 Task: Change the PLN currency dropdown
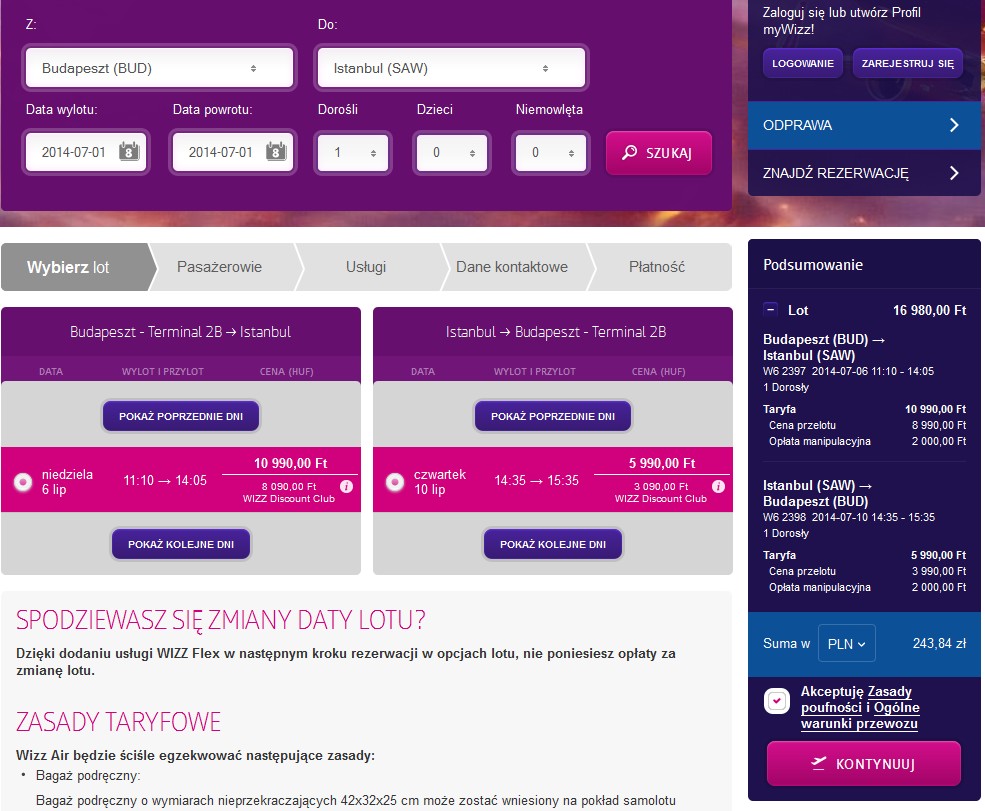[x=846, y=643]
